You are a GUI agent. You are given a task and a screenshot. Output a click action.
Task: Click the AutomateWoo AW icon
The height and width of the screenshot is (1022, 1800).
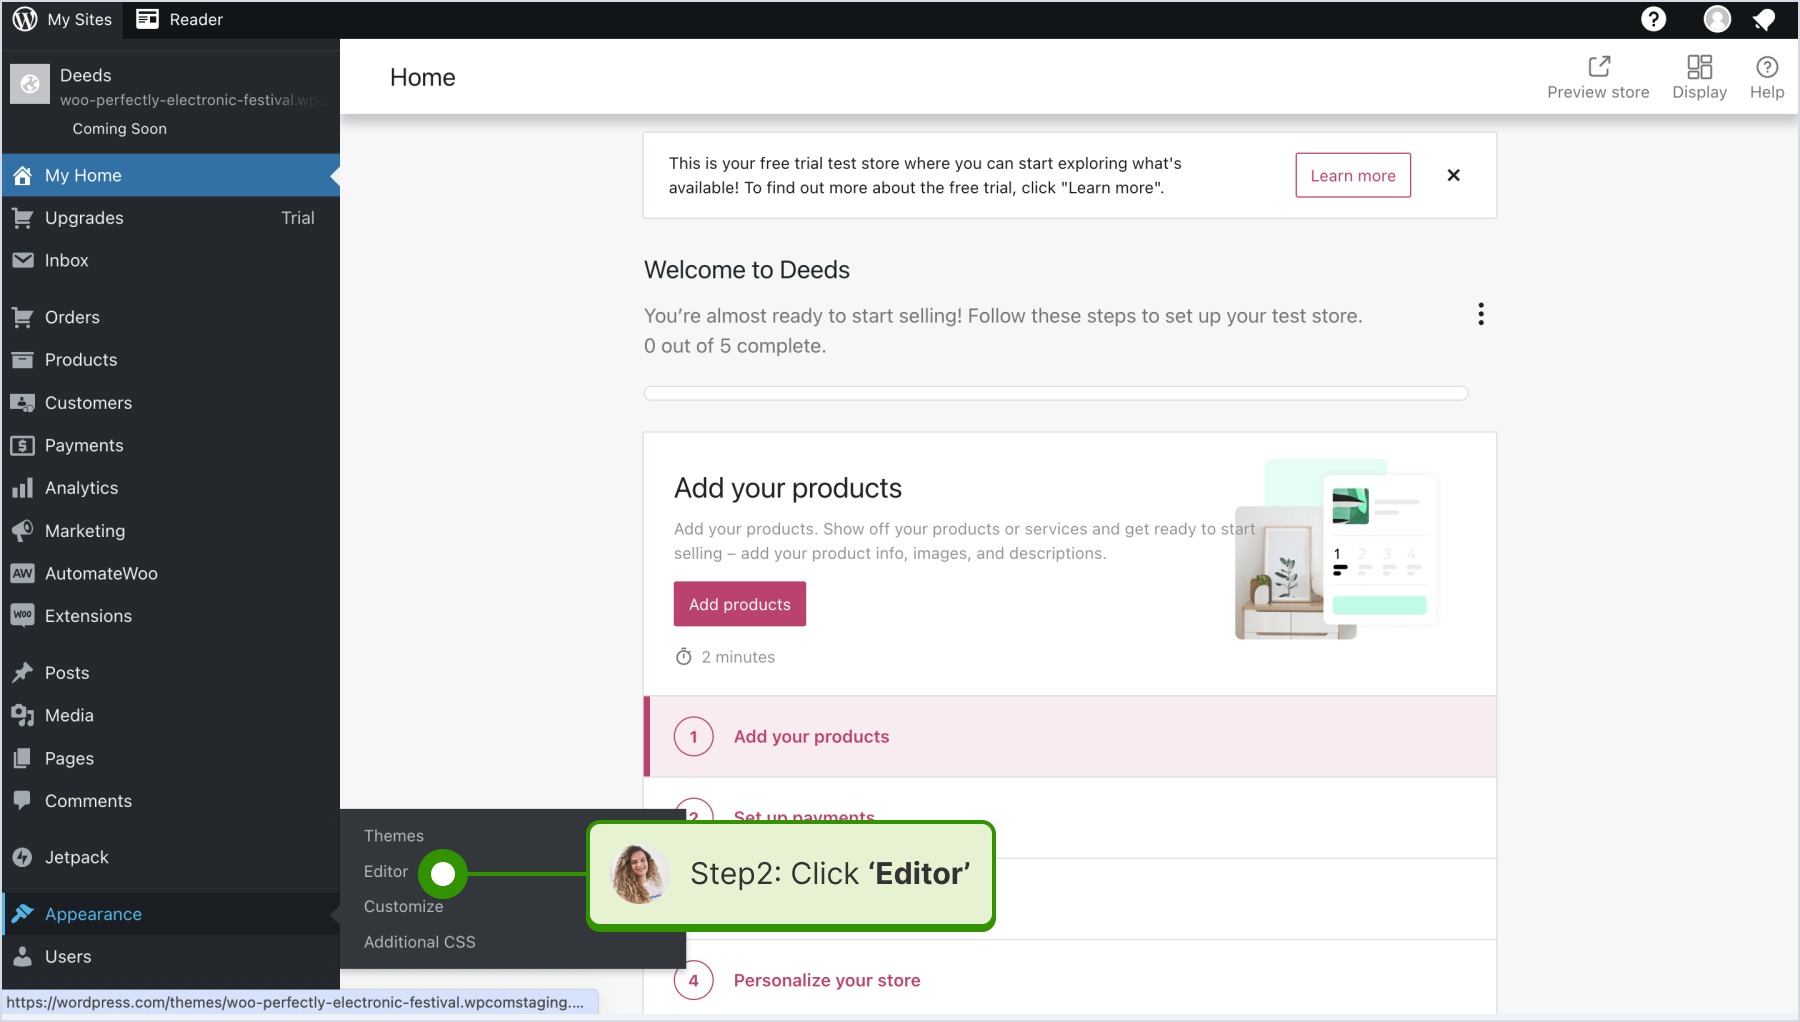coord(23,574)
